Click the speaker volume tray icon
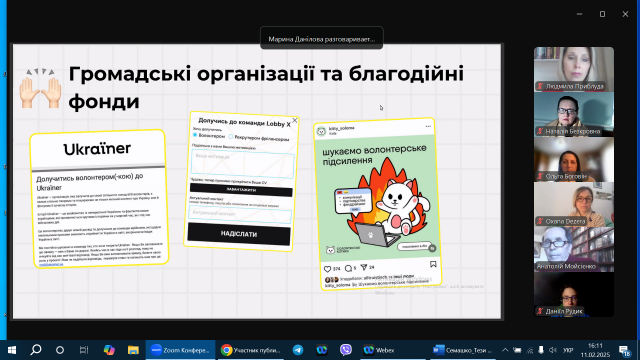Viewport: 640px width, 360px height. (x=553, y=350)
